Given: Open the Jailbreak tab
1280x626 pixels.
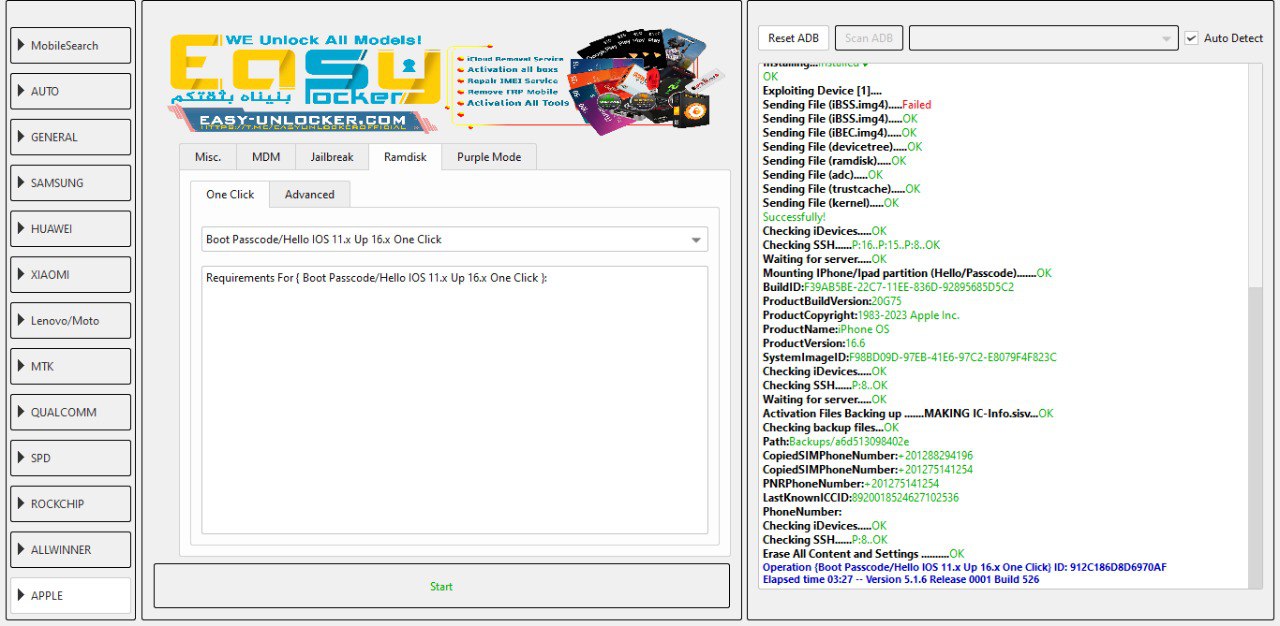Looking at the screenshot, I should 332,157.
